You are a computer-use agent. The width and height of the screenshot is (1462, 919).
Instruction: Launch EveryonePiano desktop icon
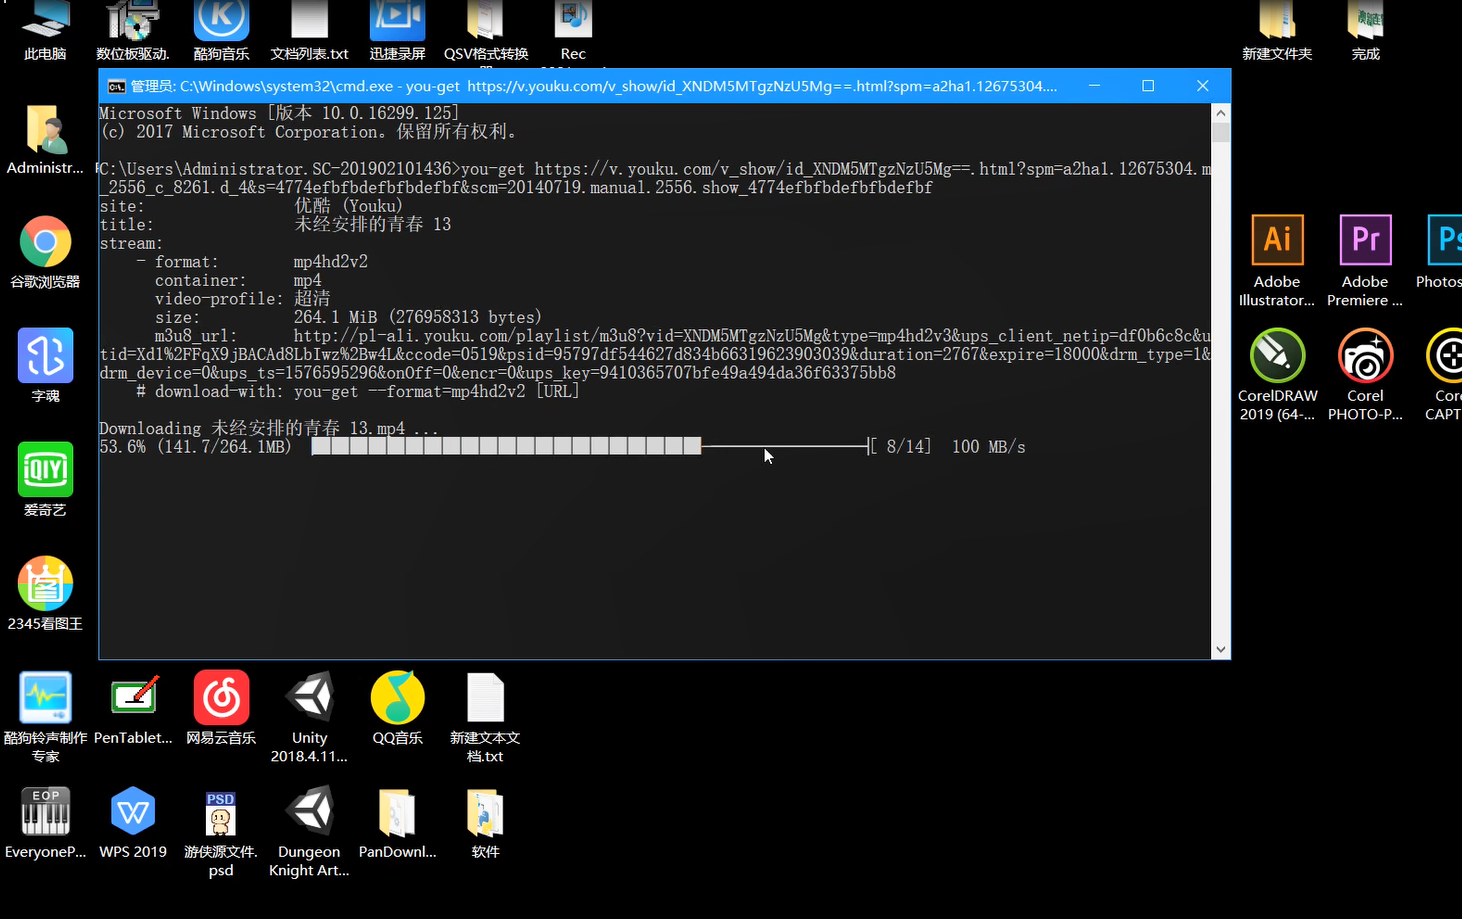[x=45, y=822]
